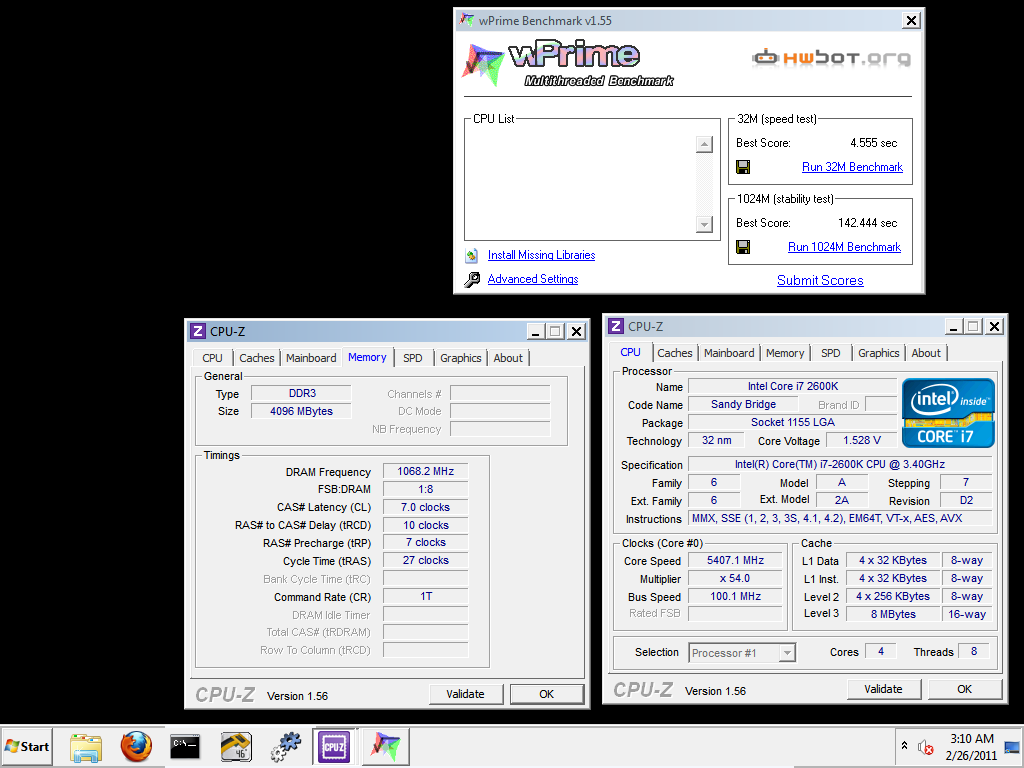This screenshot has width=1024, height=768.
Task: Click the CPU List scroll down arrow
Action: tap(704, 224)
